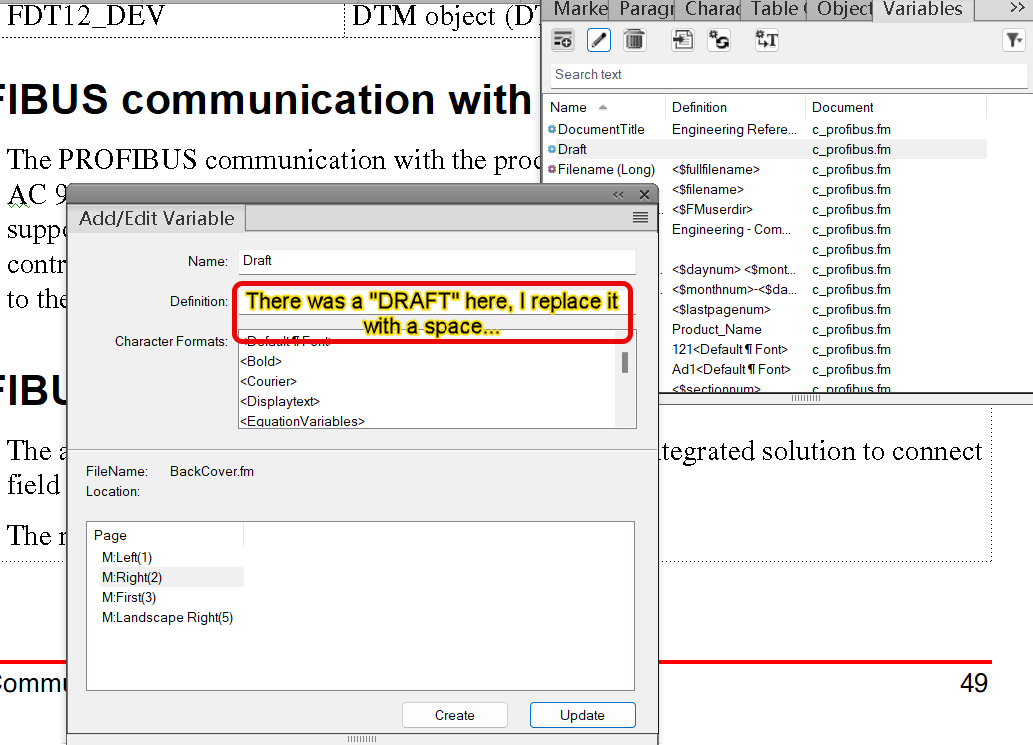Switch to the Marker panel tab
This screenshot has width=1033, height=745.
(578, 10)
